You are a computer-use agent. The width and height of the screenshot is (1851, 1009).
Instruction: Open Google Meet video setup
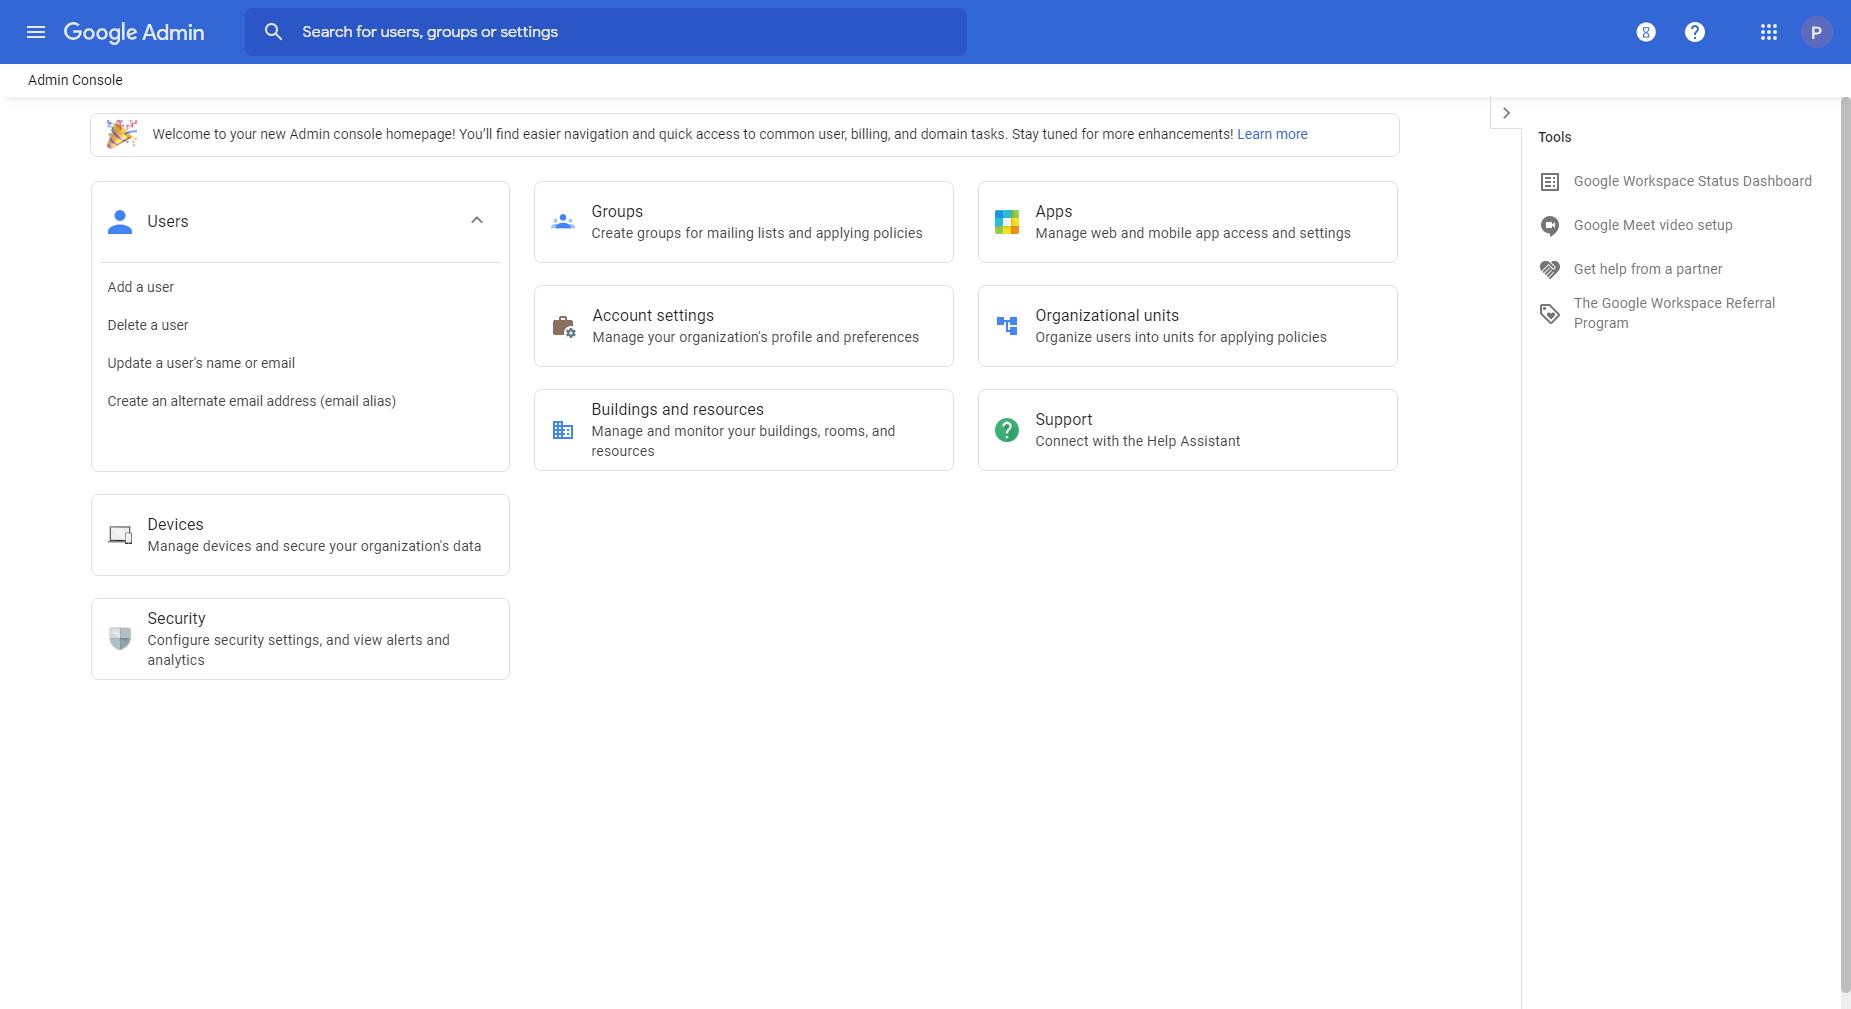[x=1653, y=225]
